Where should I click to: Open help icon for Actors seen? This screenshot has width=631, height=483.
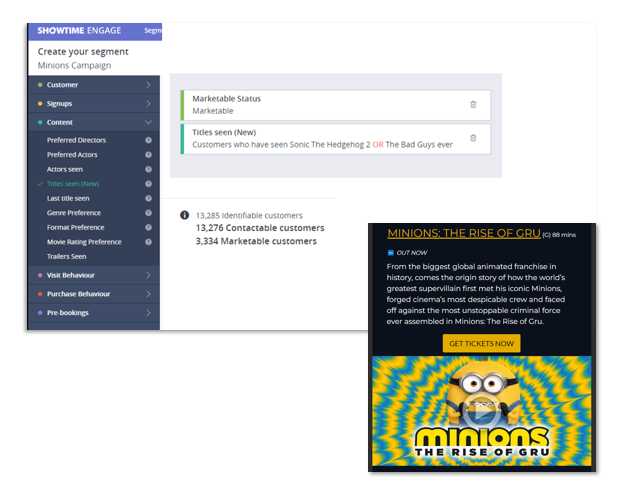148,169
